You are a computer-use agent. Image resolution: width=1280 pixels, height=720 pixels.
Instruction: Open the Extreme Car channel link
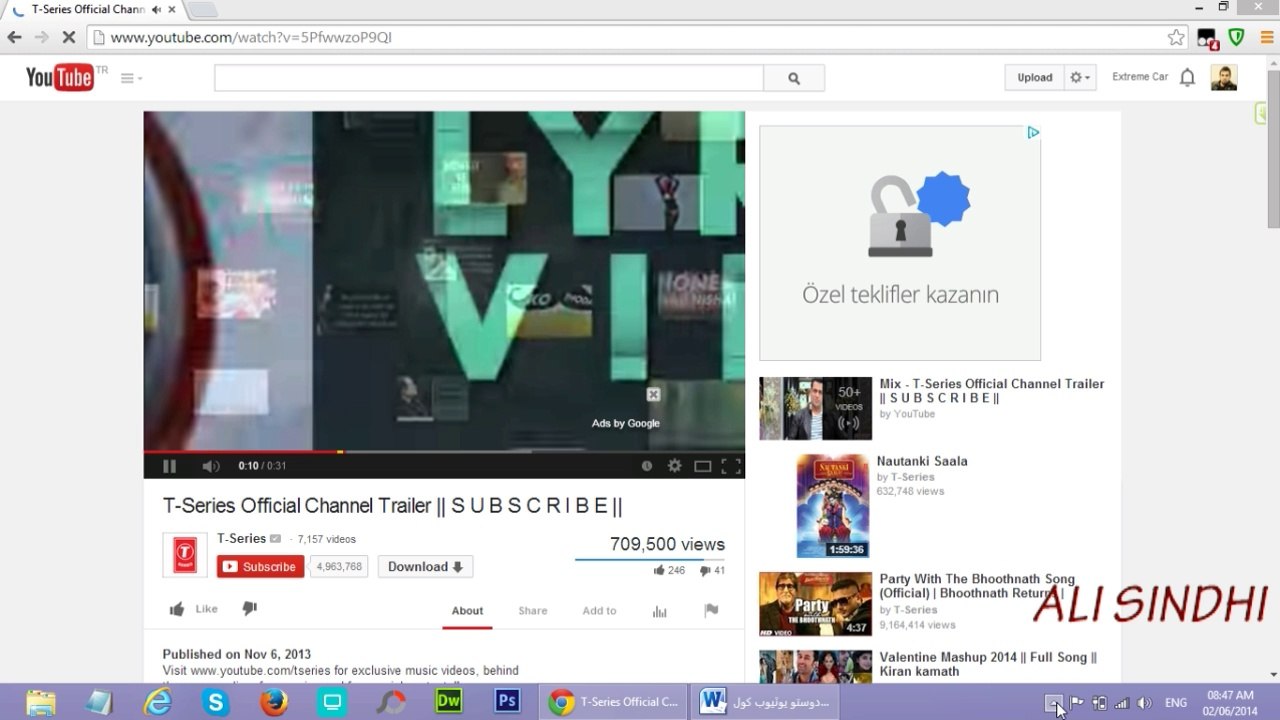click(x=1140, y=77)
